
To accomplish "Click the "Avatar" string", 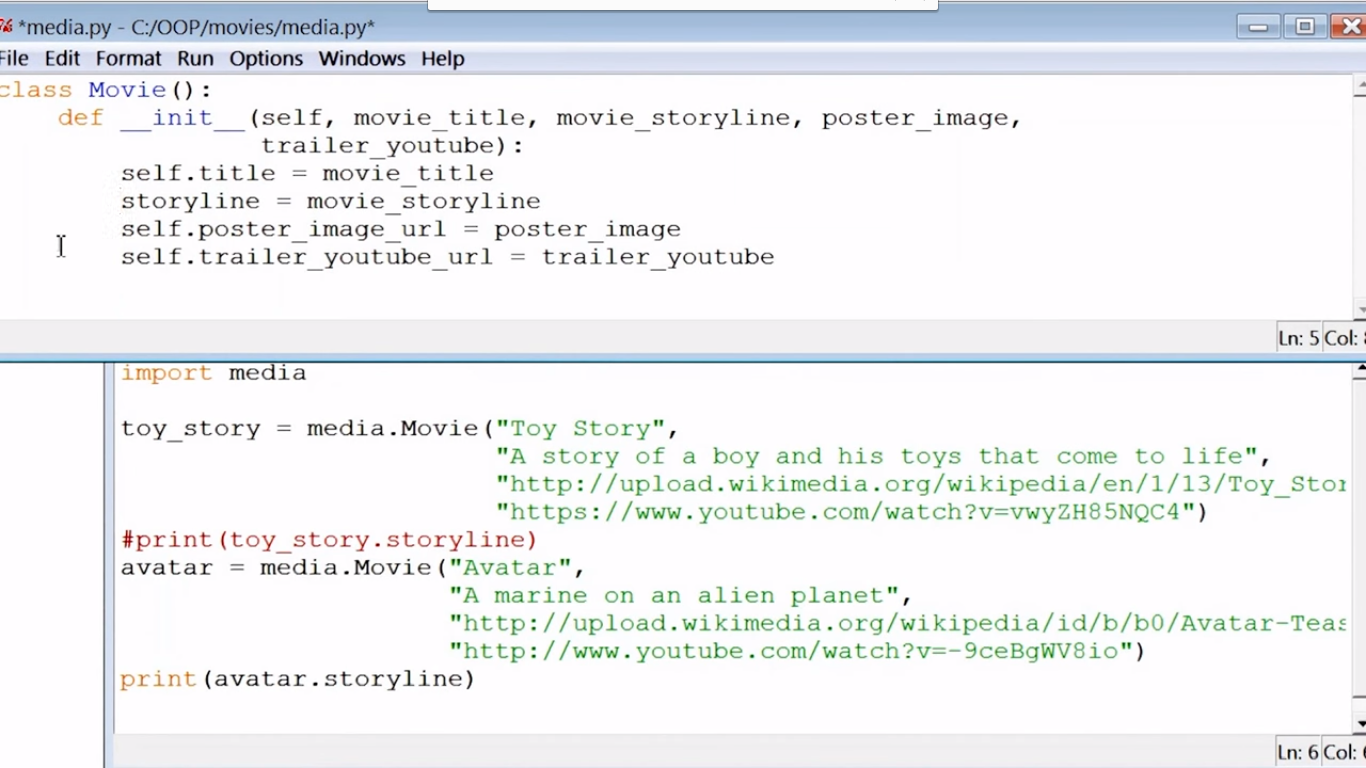I will 510,568.
